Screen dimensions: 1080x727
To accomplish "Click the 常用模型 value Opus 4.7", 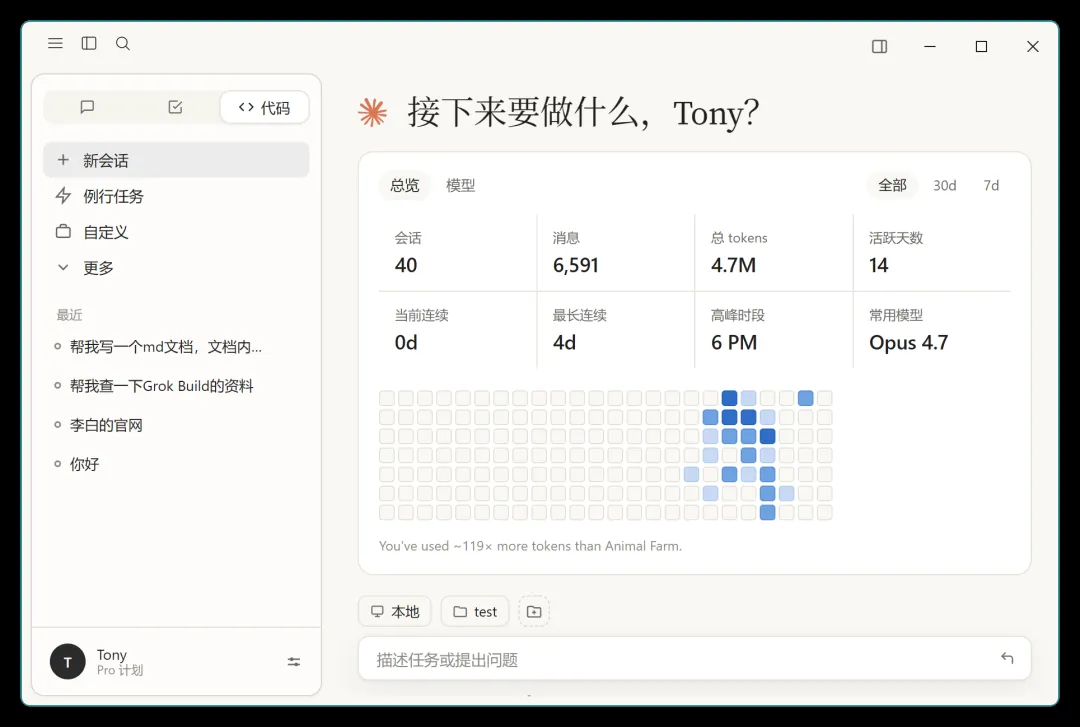I will (x=908, y=342).
